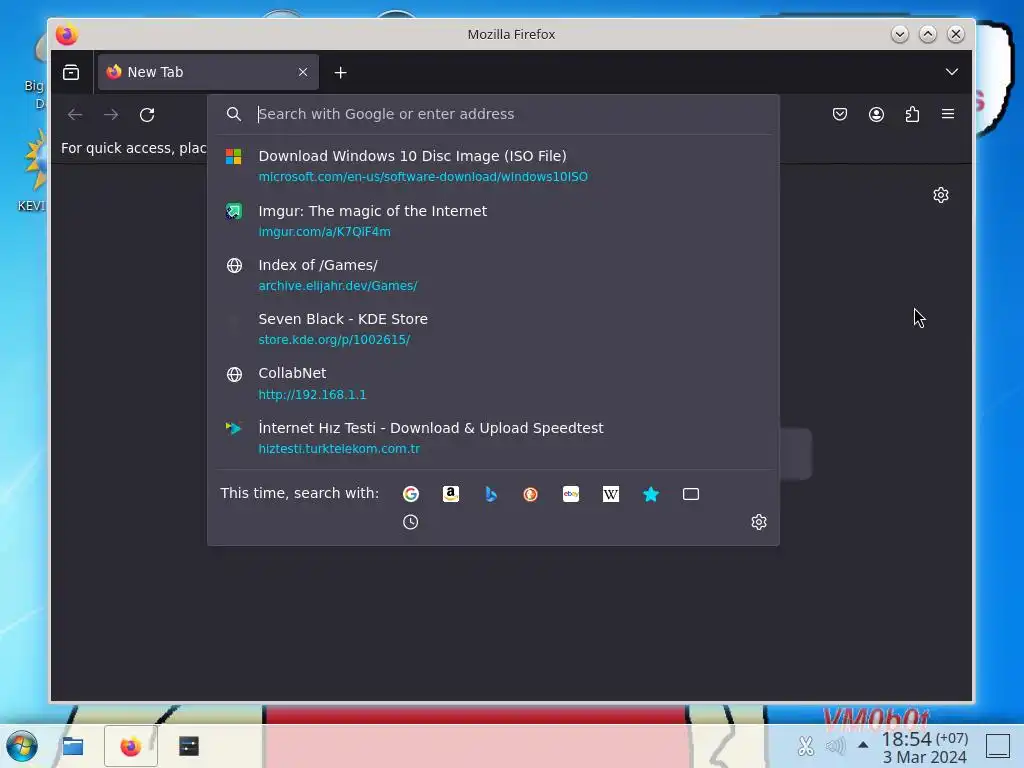Open CollabNet 192.168.1.1 suggestion
Viewport: 1024px width, 768px height.
tap(493, 383)
